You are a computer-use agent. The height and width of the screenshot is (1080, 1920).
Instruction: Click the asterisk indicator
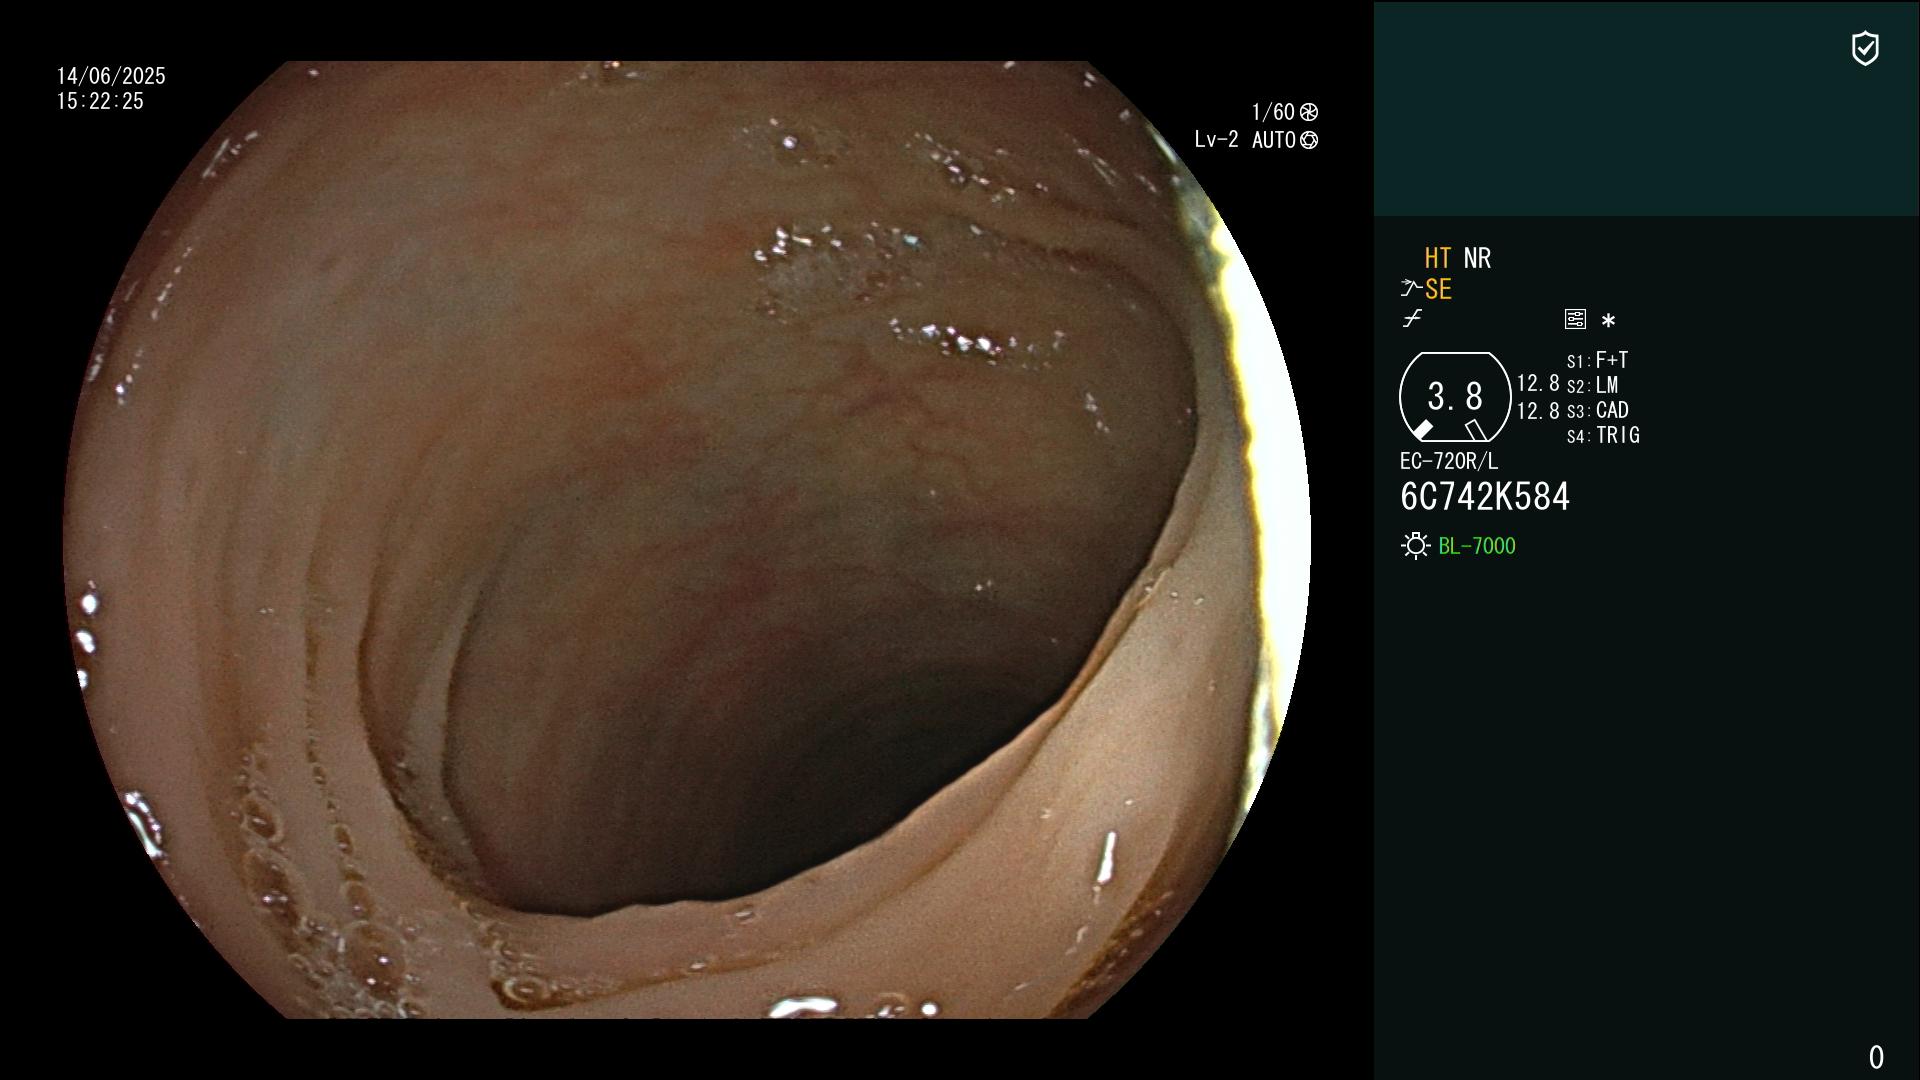pos(1608,320)
